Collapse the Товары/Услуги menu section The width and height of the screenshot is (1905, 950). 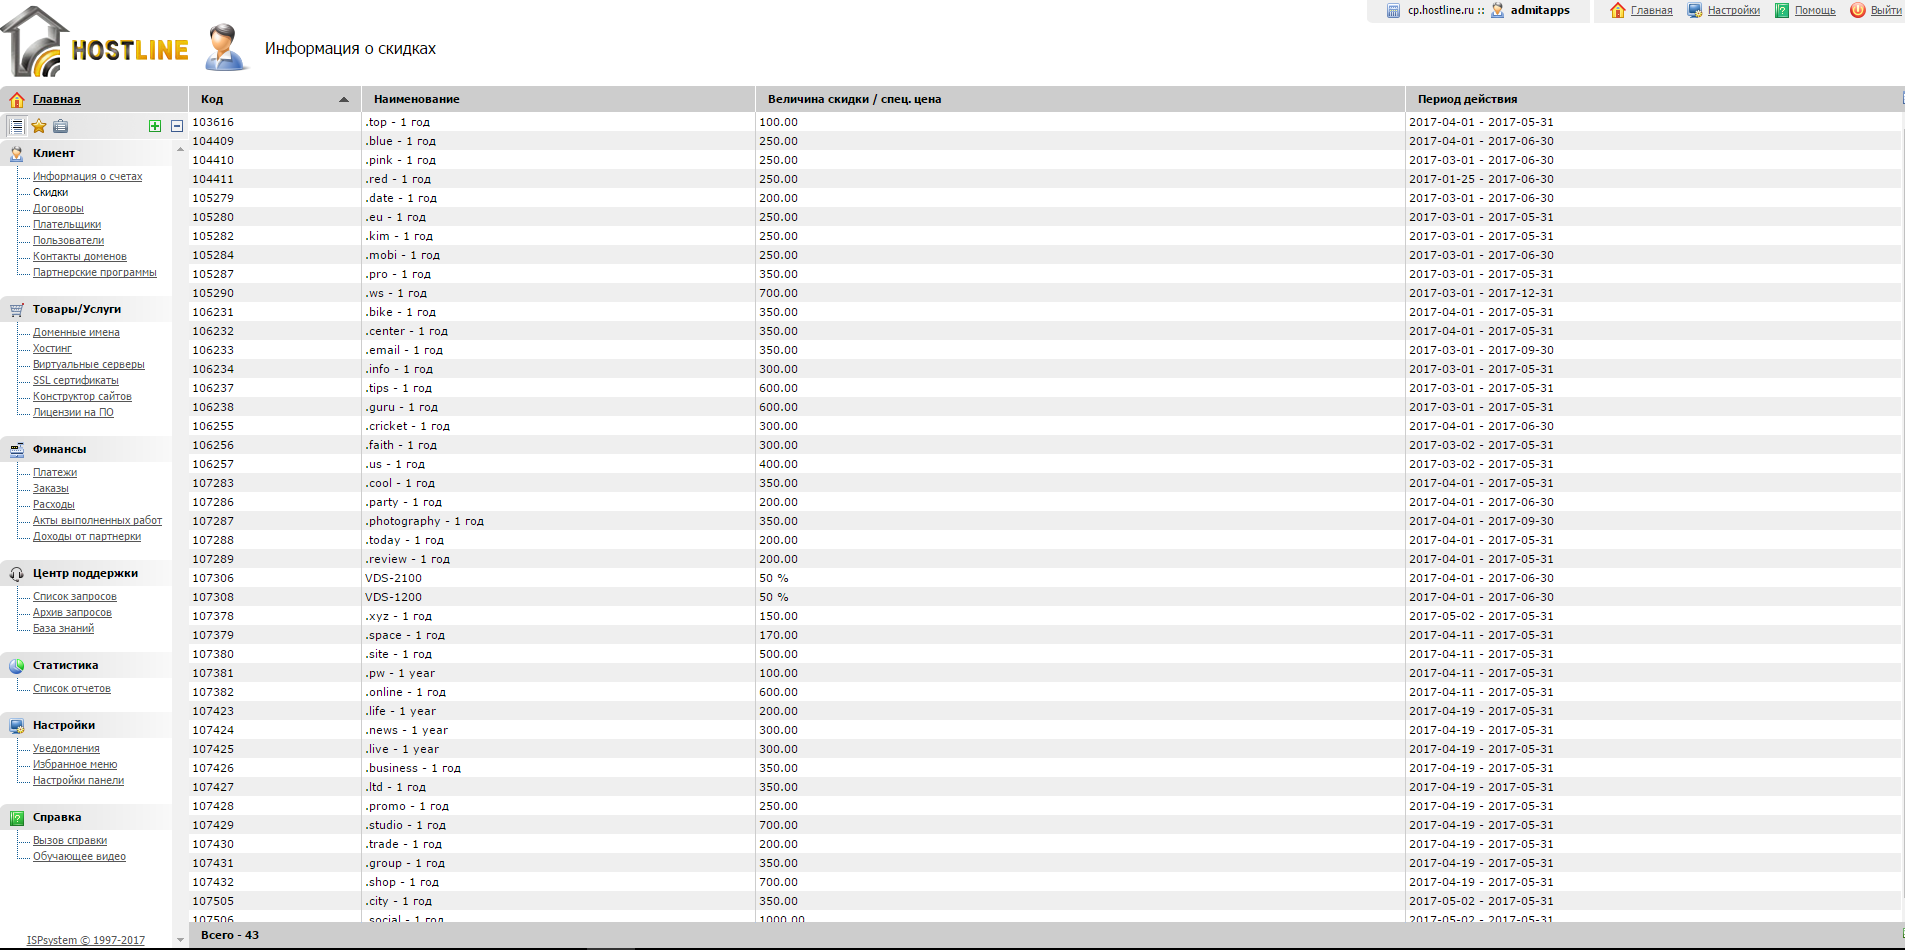(x=77, y=309)
